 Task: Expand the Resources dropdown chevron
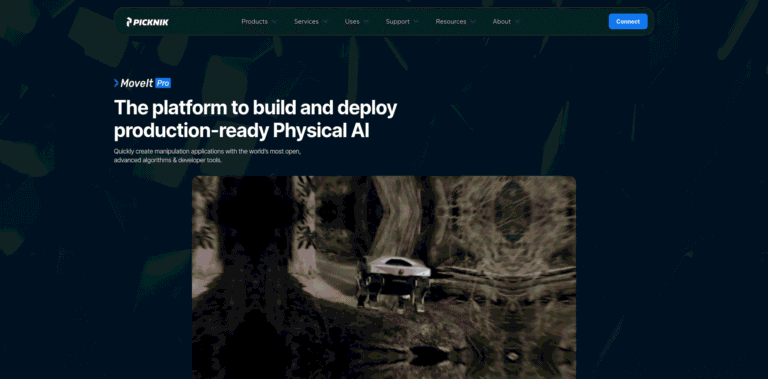pyautogui.click(x=473, y=22)
